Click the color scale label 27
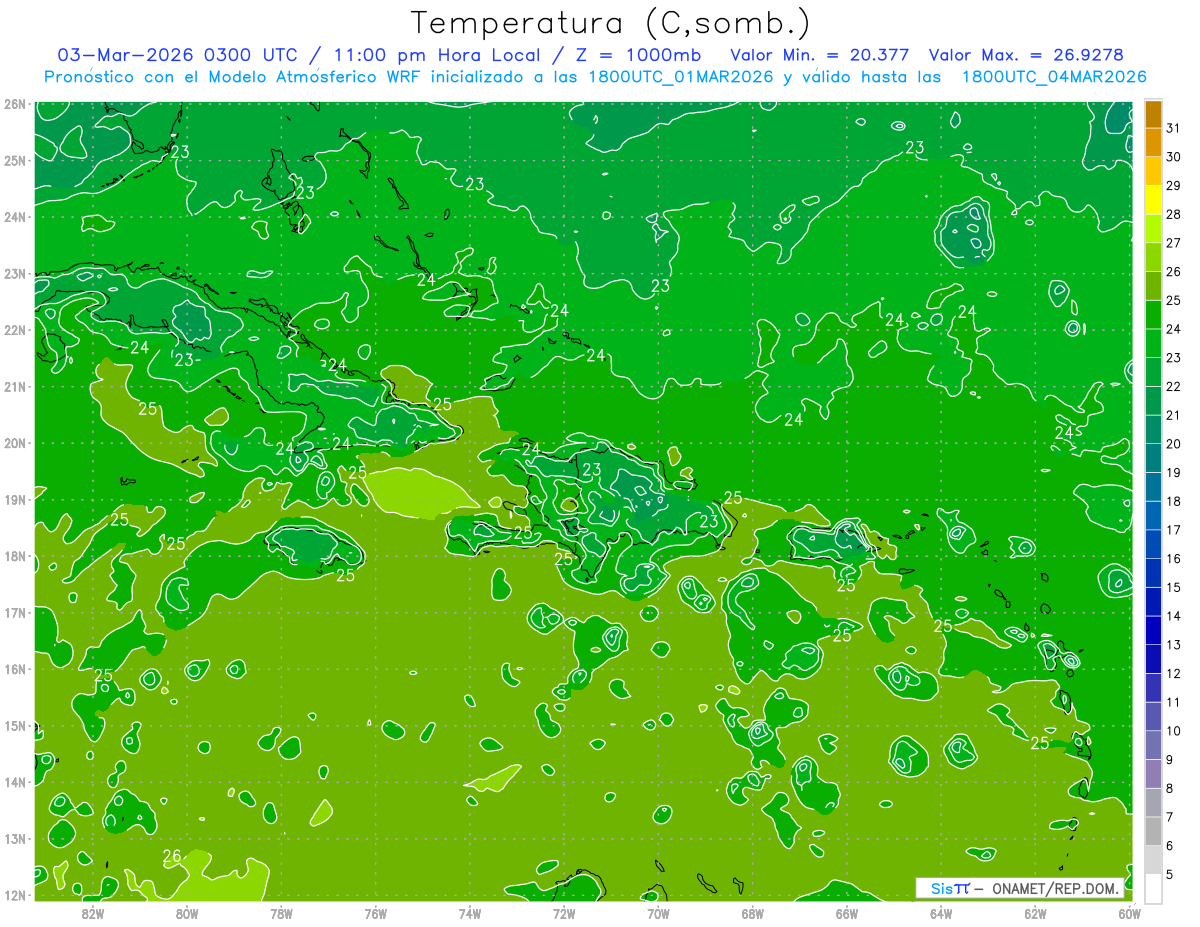The width and height of the screenshot is (1200, 927). 1174,243
